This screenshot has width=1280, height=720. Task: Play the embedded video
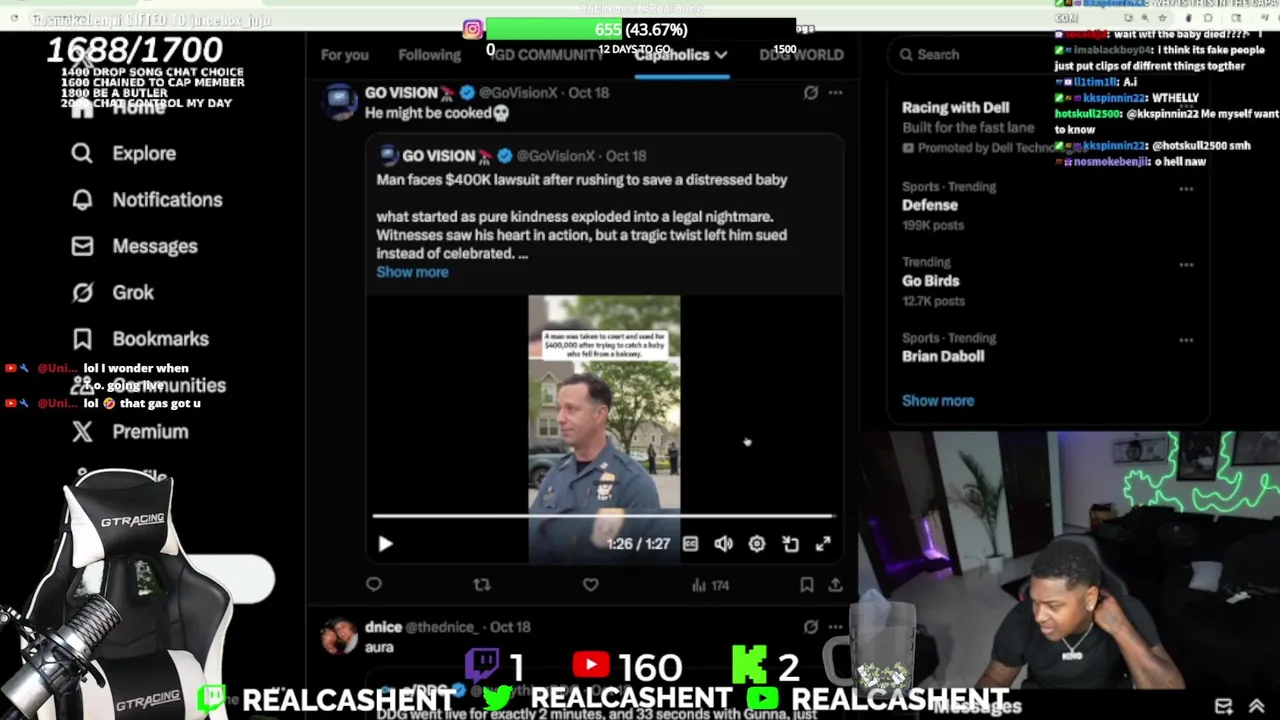(385, 544)
